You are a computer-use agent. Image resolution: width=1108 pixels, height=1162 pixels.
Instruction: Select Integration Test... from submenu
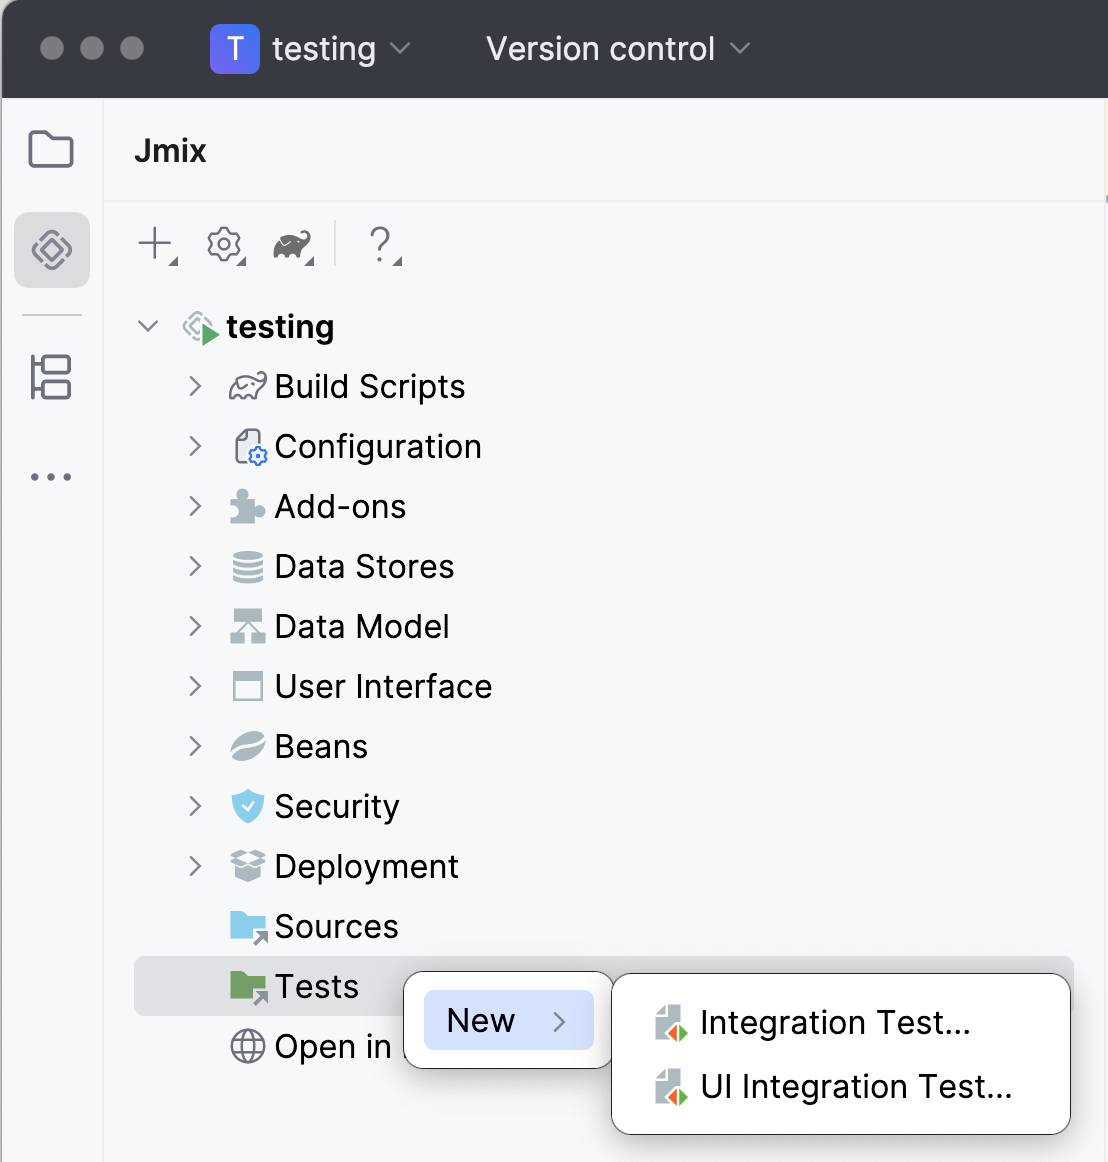coord(834,1022)
